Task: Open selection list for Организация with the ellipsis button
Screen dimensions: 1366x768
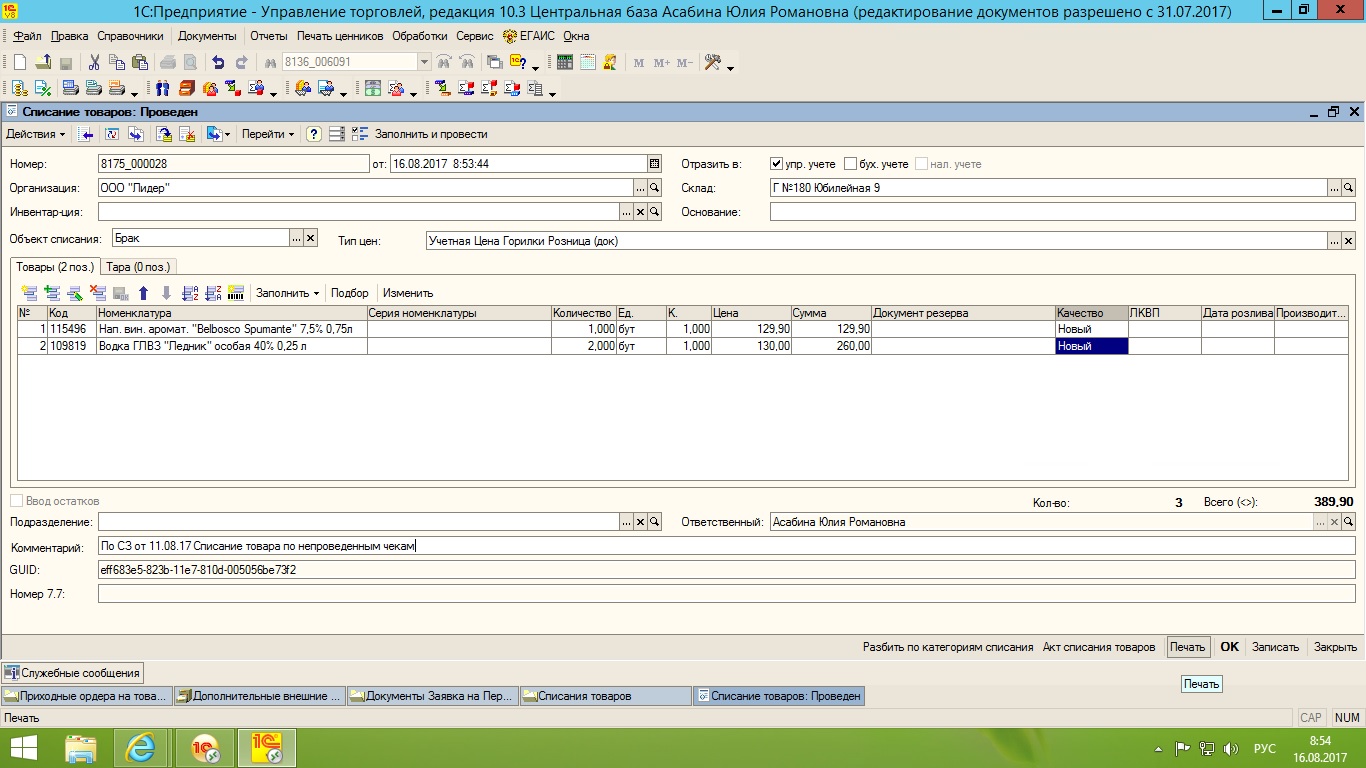Action: 640,188
